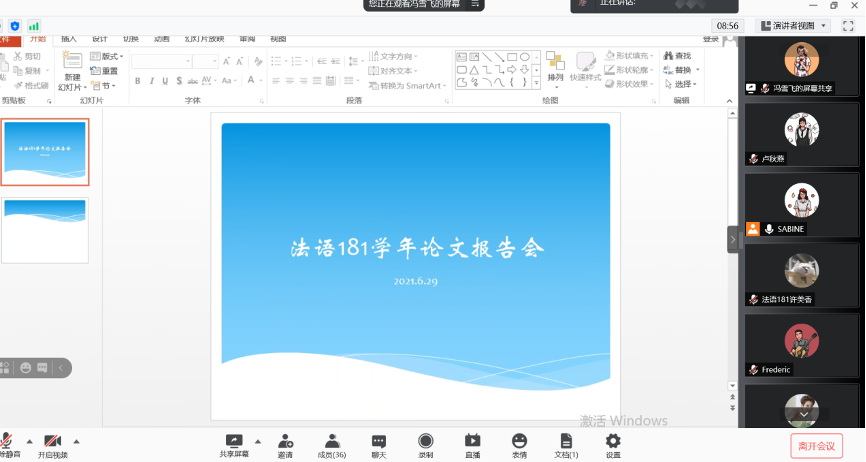This screenshot has height=462, width=866.
Task: Open meeting Settings (设置) gear
Action: click(x=613, y=441)
